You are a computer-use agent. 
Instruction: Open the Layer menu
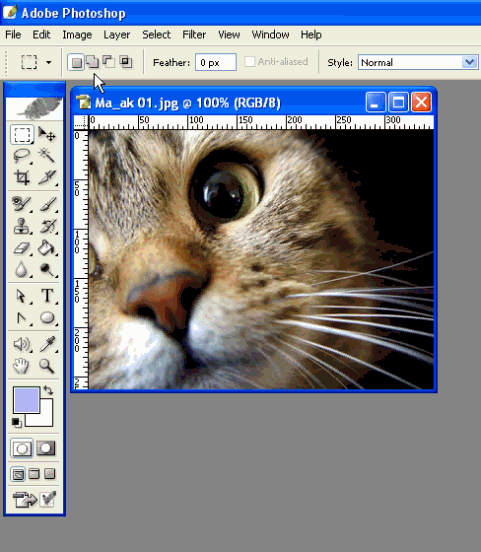[117, 35]
